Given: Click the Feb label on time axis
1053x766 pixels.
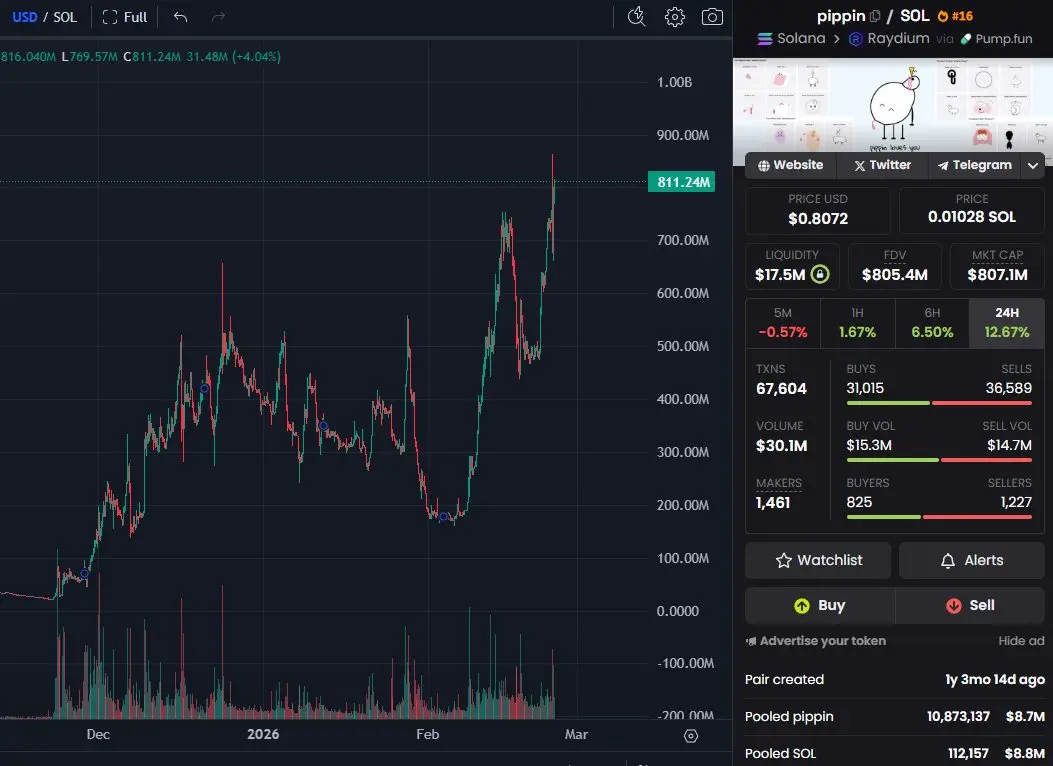Looking at the screenshot, I should point(428,734).
